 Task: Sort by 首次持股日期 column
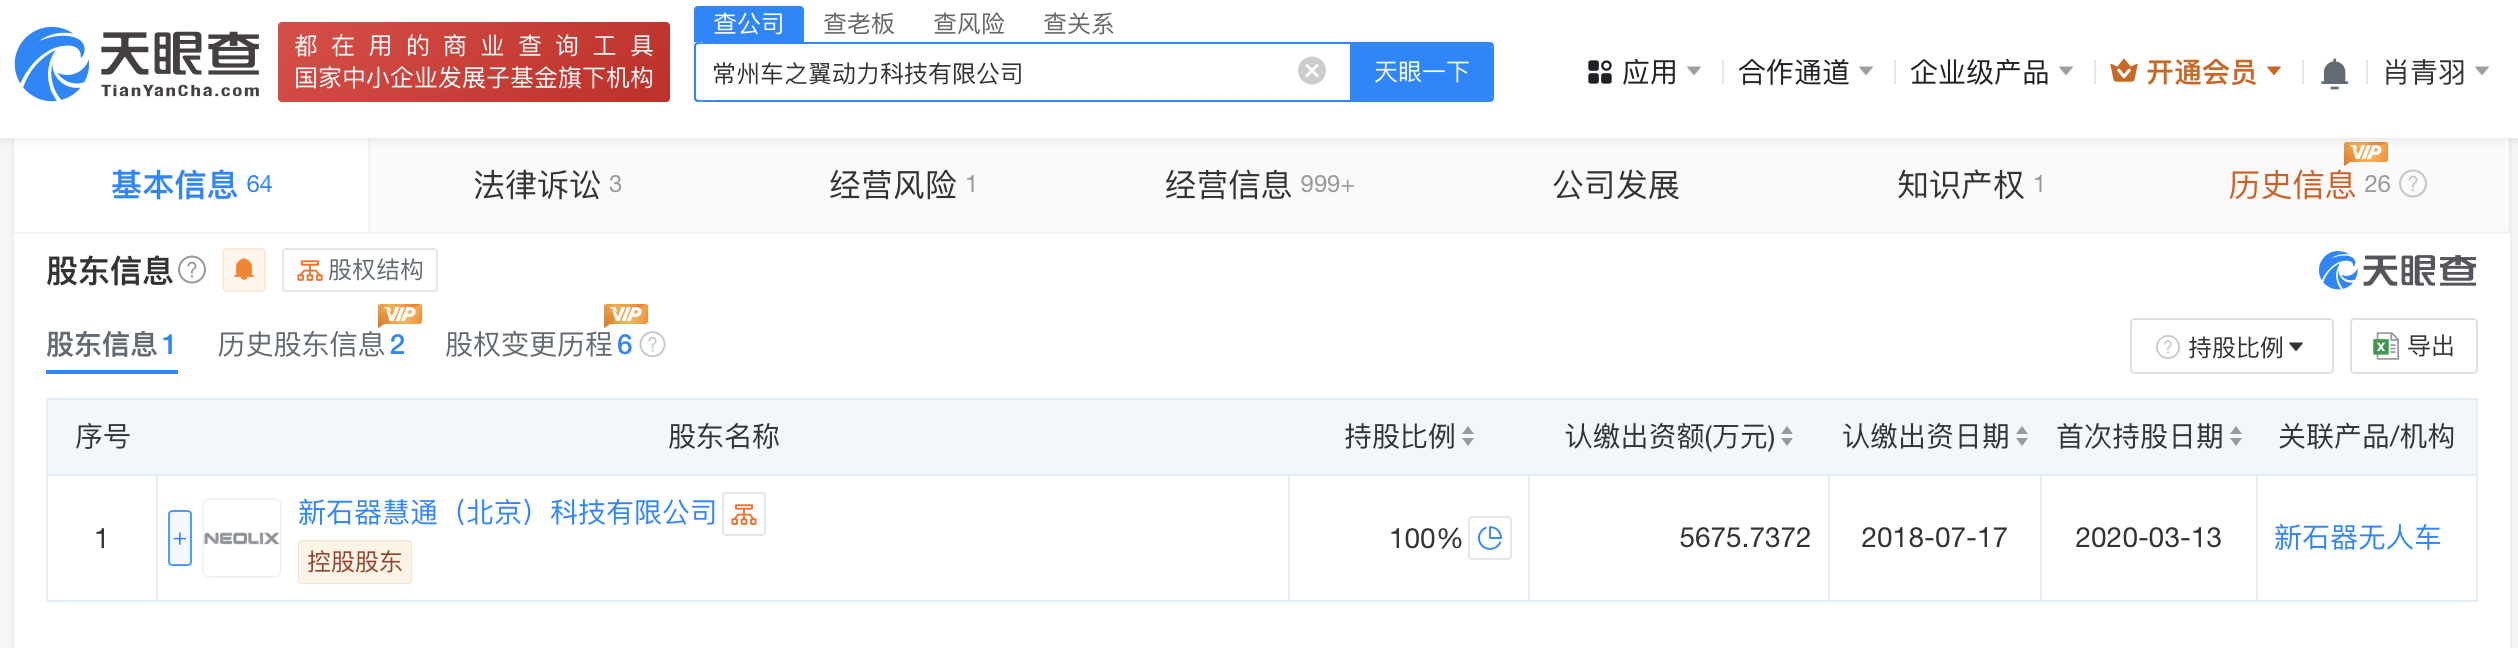2236,437
